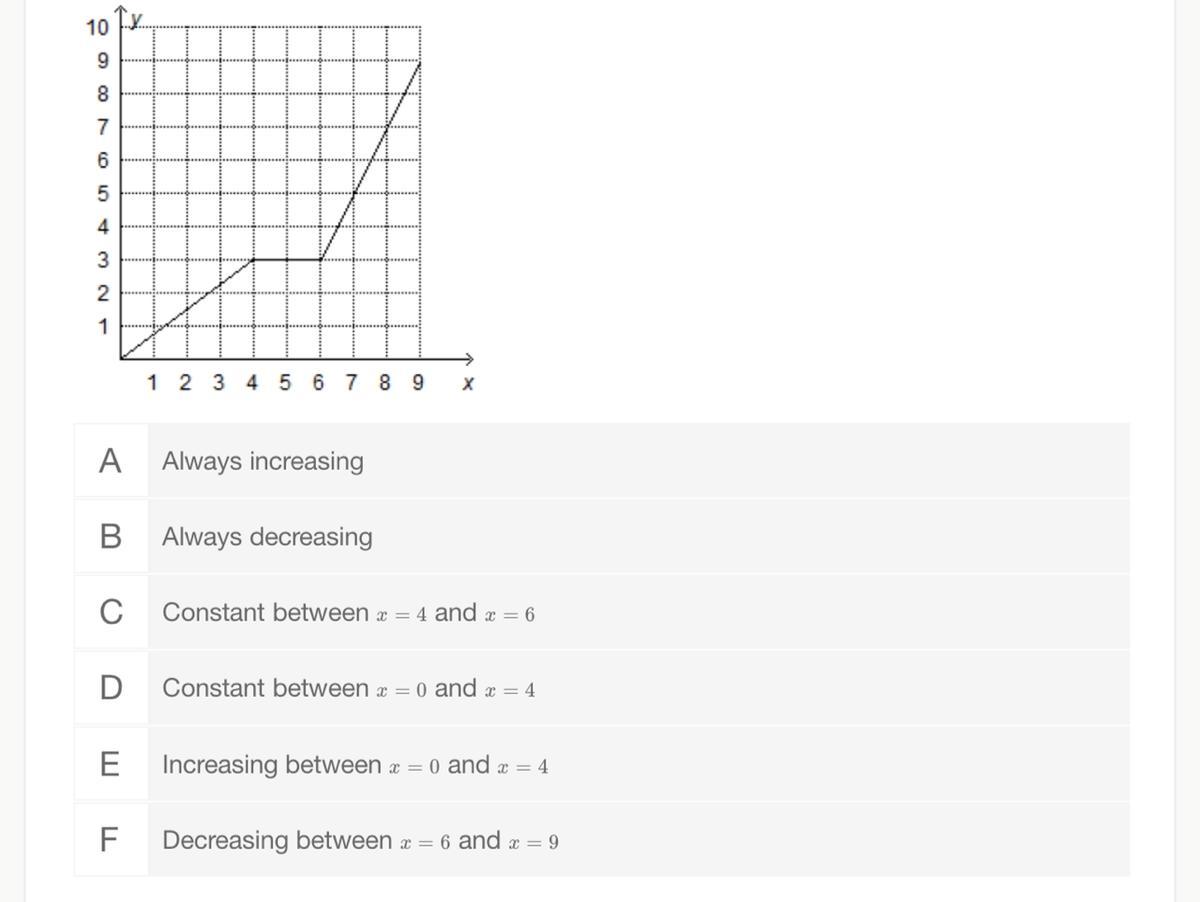1200x902 pixels.
Task: Select answer choice letter E
Action: coord(110,765)
